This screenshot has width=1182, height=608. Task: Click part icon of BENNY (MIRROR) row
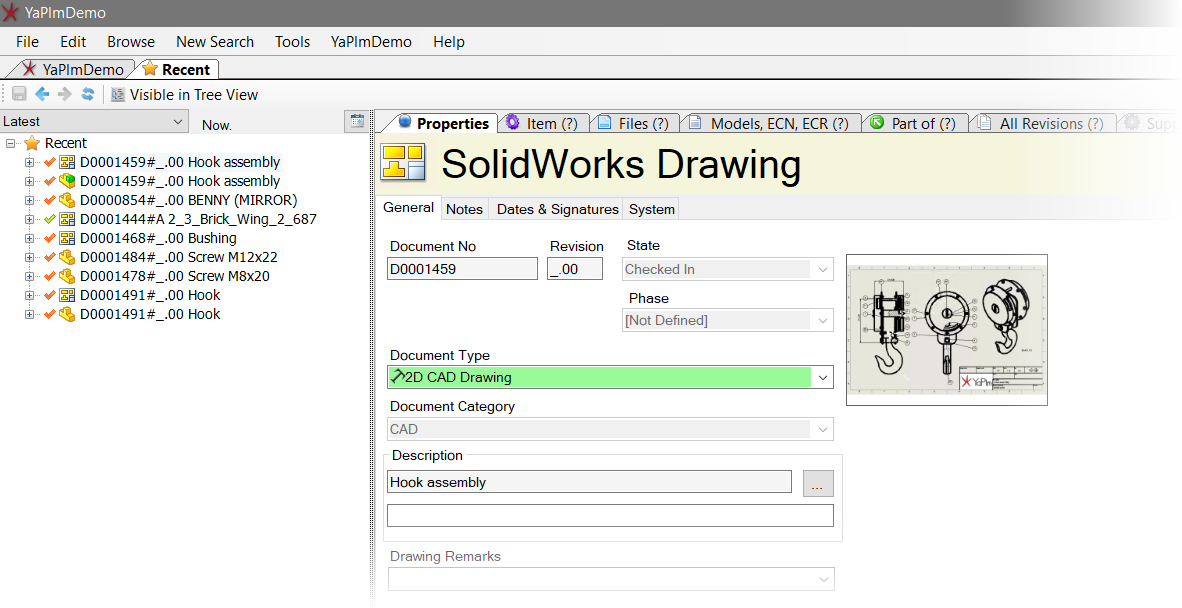tap(67, 200)
